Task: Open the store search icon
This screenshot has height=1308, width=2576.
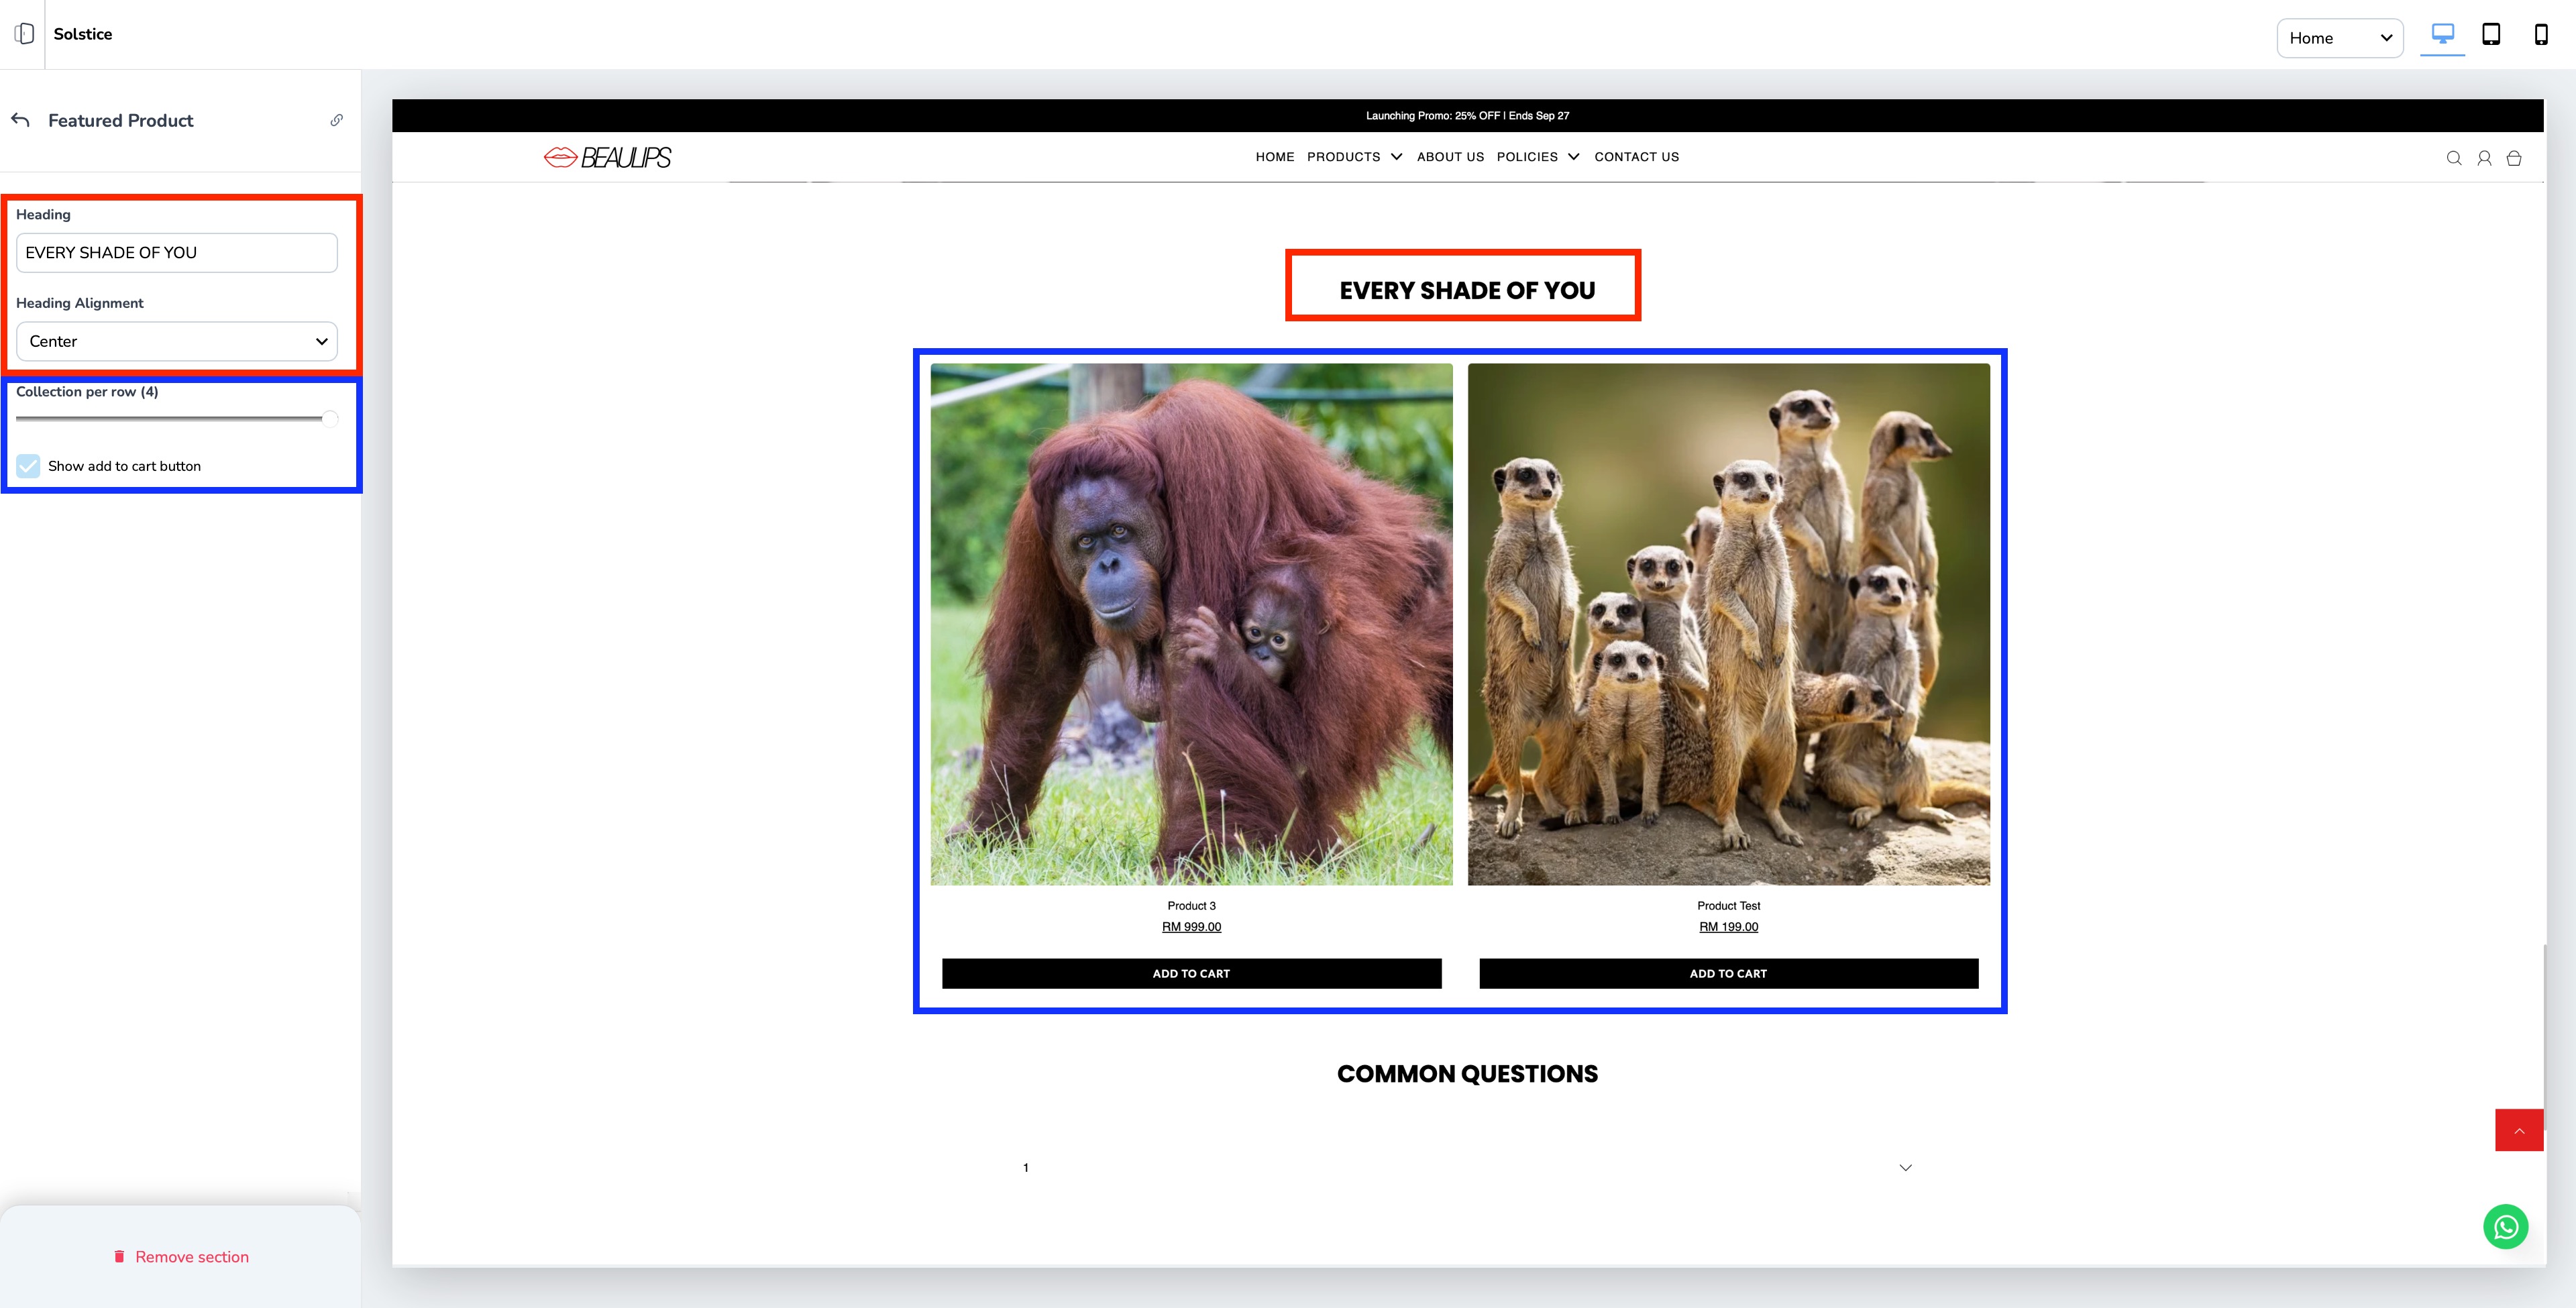Action: click(x=2453, y=158)
